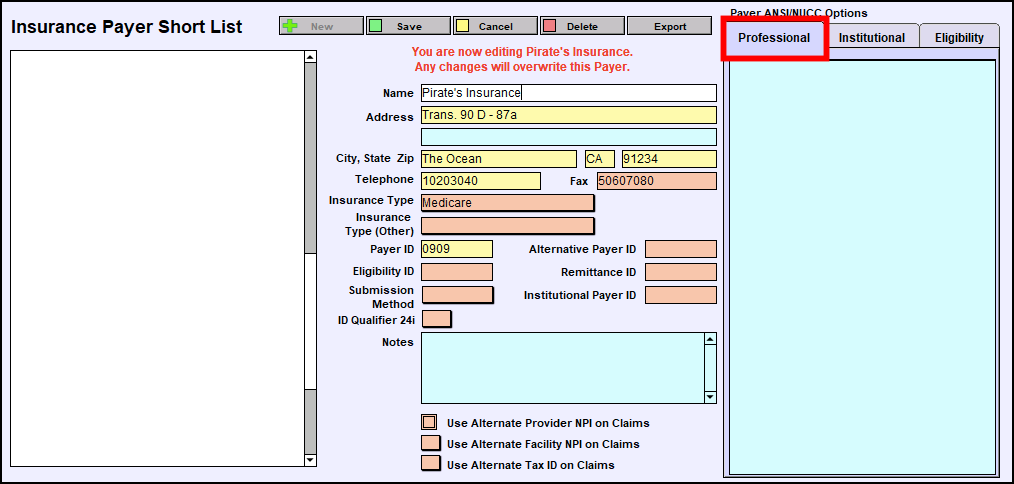Toggle Use Alternate Facility NPI on Claims
The width and height of the screenshot is (1014, 484).
pos(431,443)
